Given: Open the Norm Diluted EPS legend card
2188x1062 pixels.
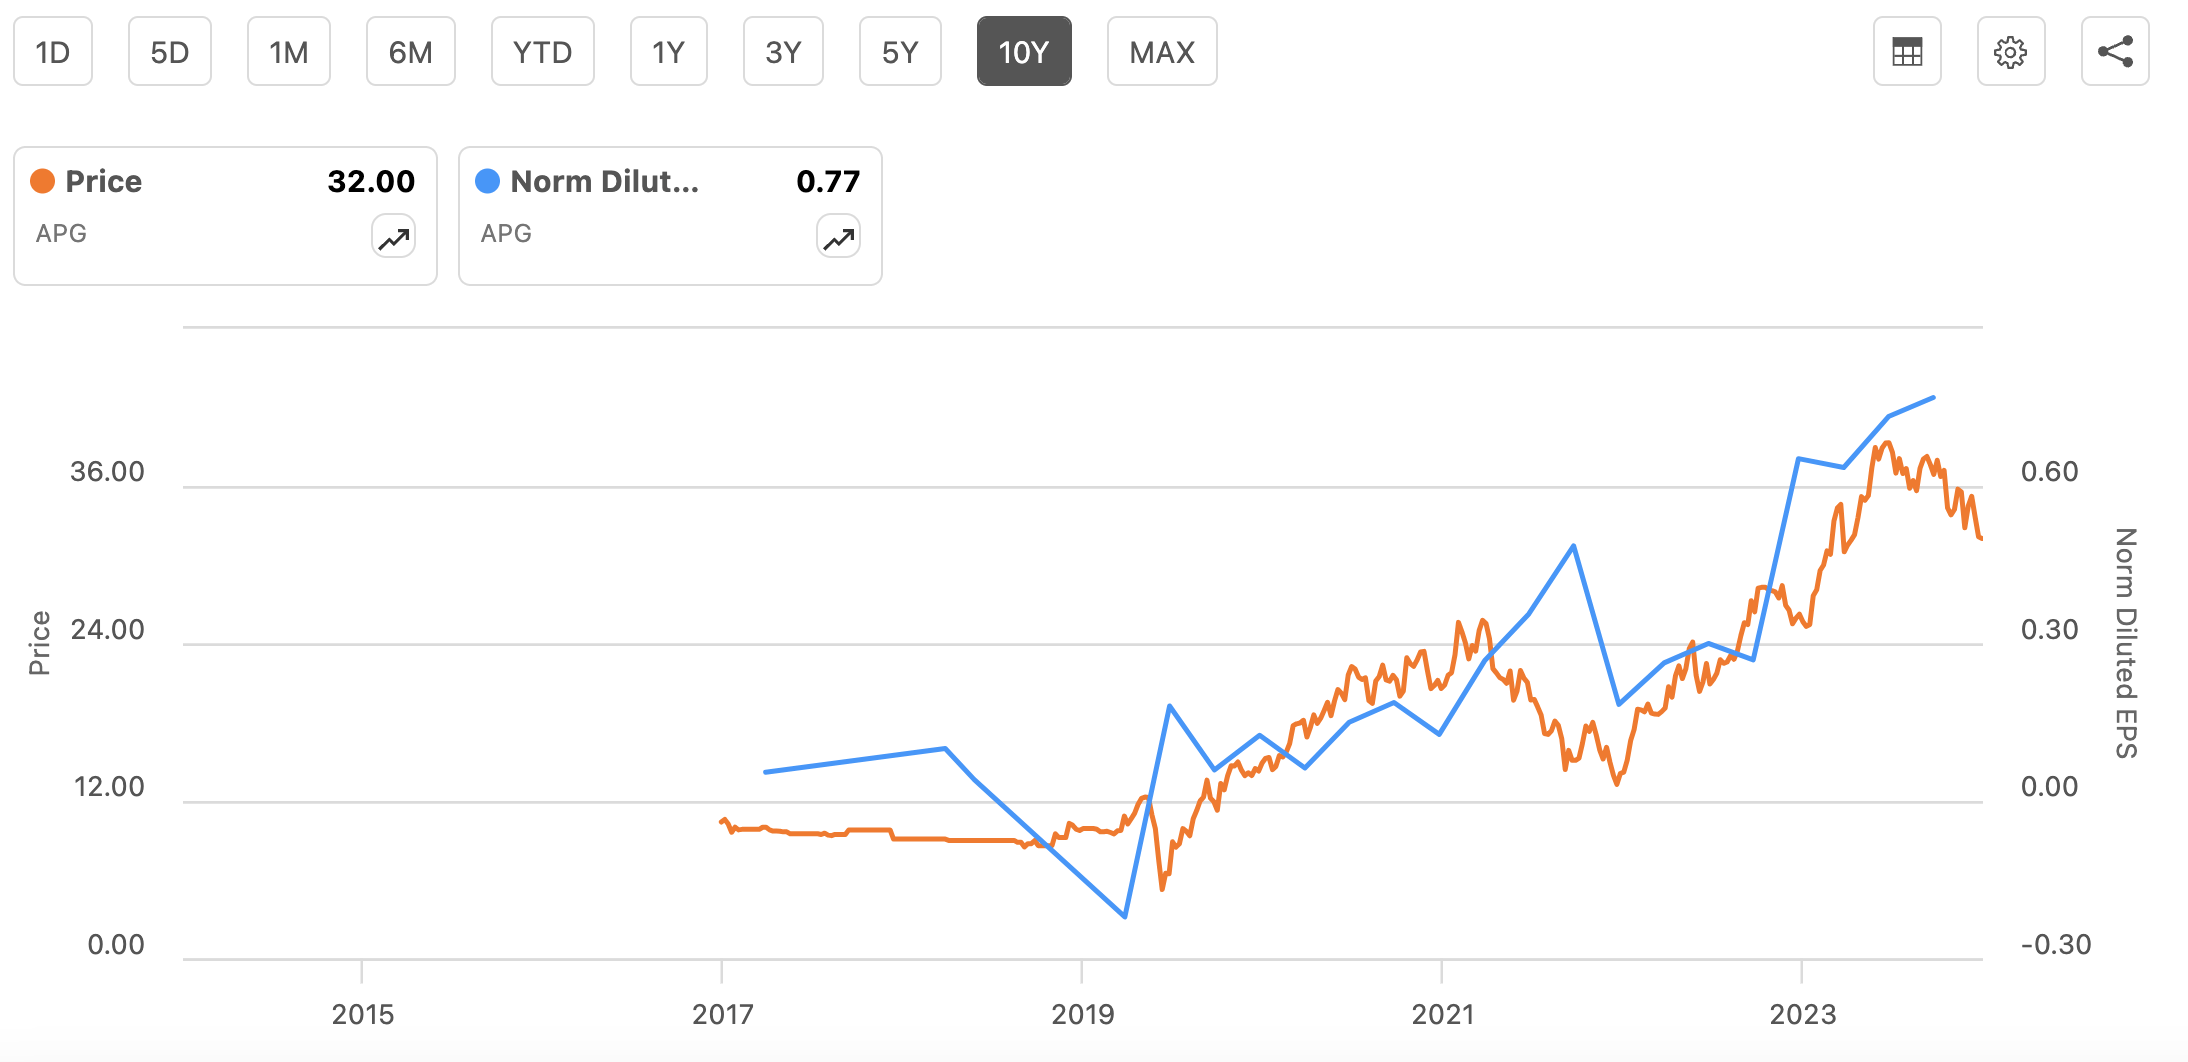Looking at the screenshot, I should [670, 214].
